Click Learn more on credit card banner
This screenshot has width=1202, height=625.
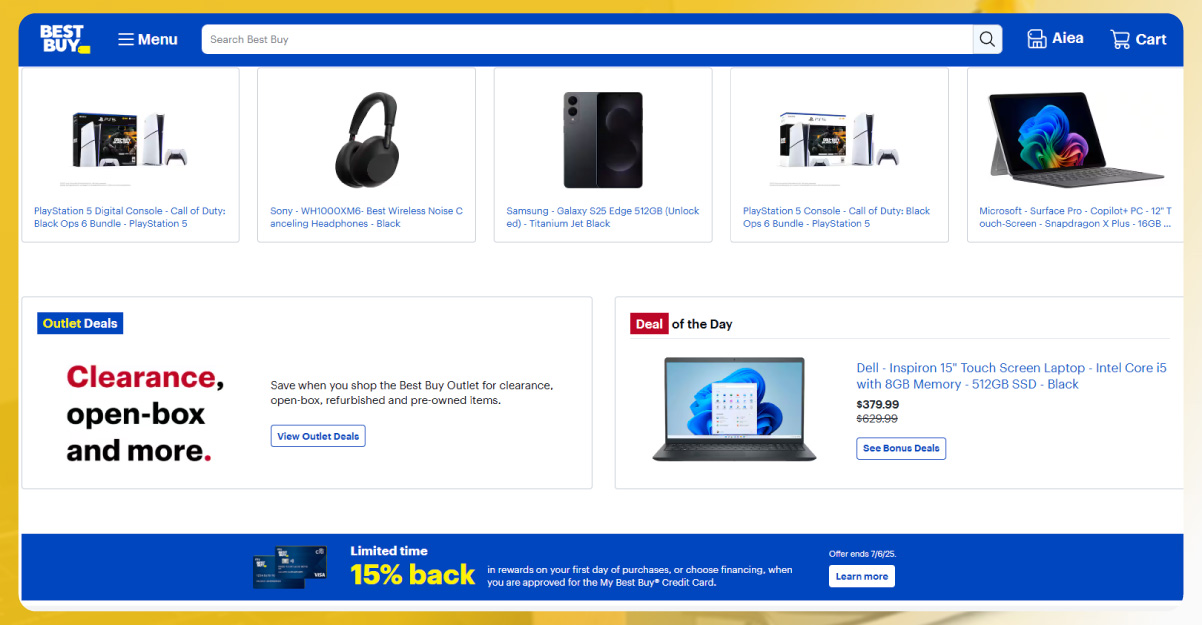(862, 576)
